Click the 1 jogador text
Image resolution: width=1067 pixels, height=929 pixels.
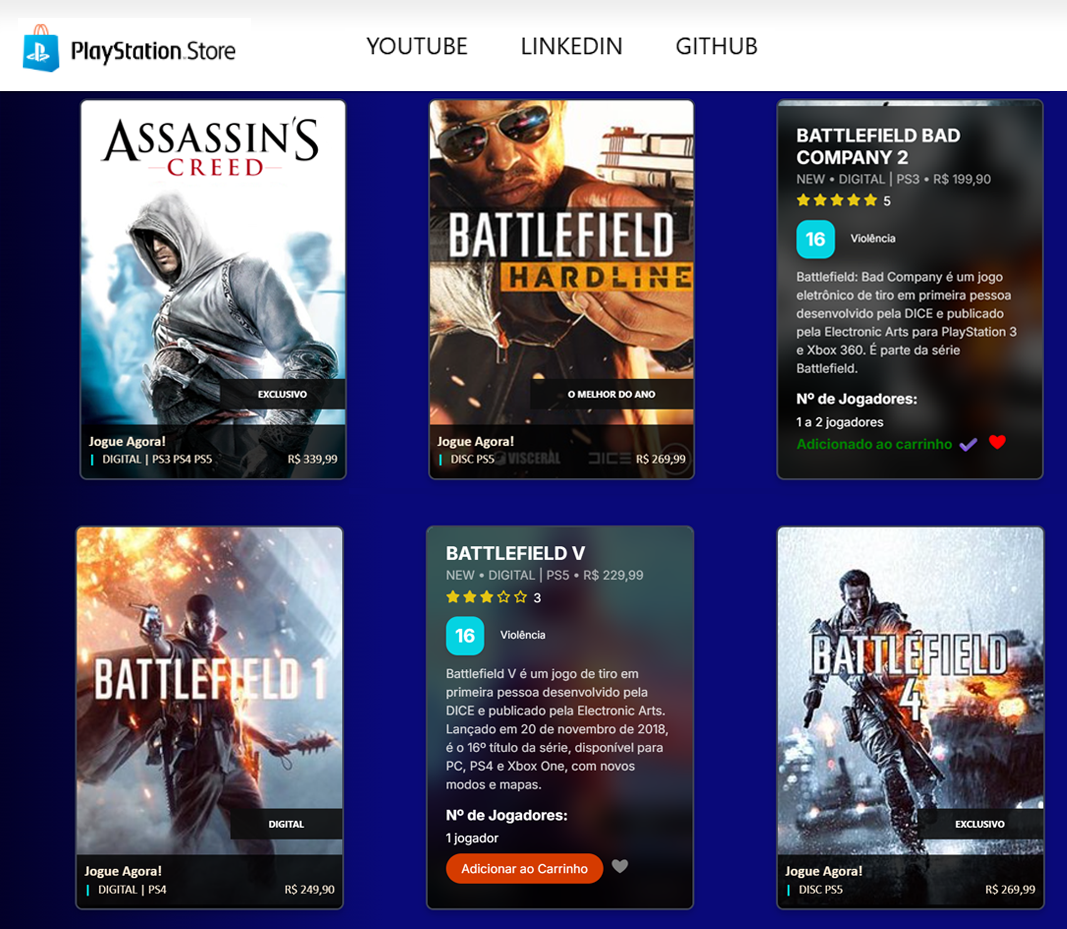(472, 838)
